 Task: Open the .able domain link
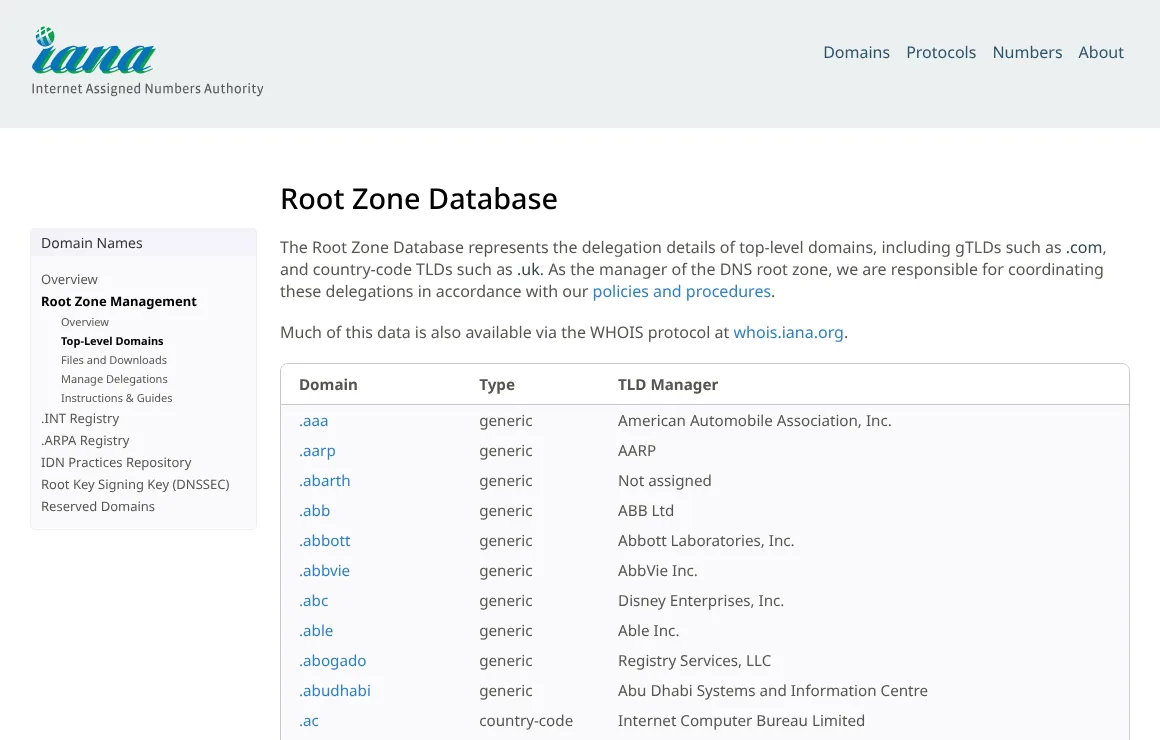(x=316, y=631)
